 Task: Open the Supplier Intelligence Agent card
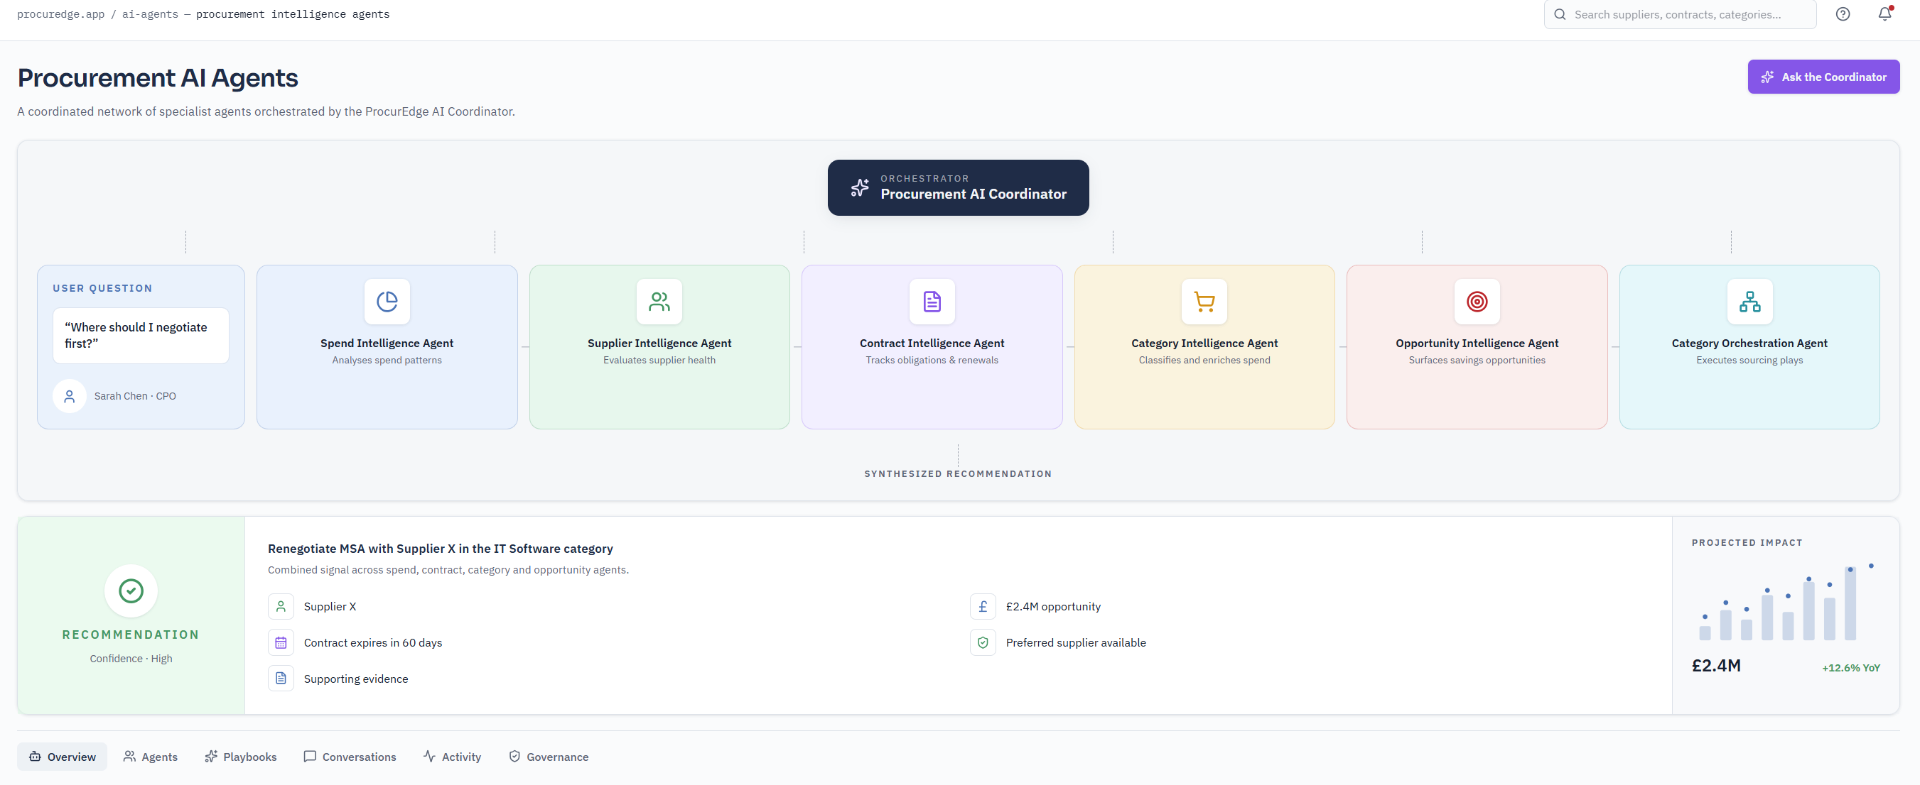[x=660, y=347]
